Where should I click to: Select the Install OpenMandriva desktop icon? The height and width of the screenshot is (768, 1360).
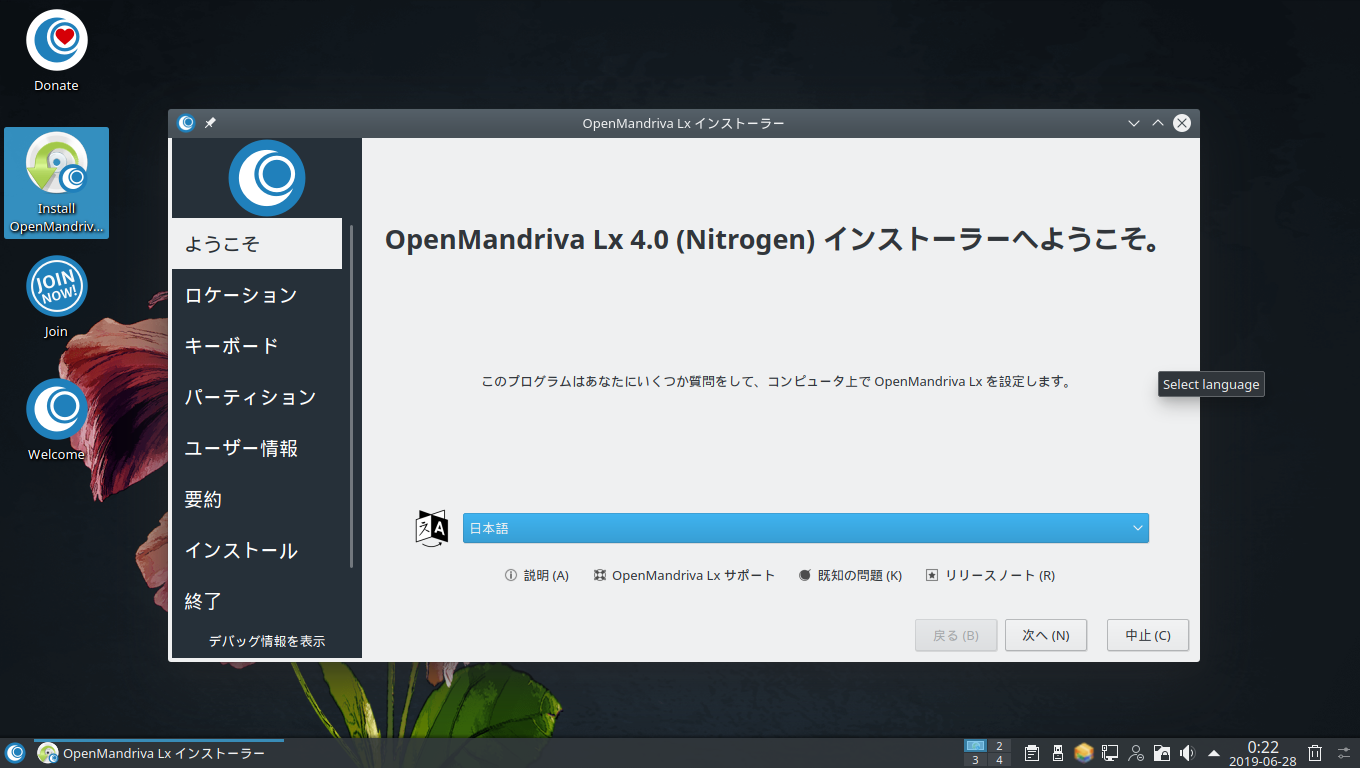(56, 183)
